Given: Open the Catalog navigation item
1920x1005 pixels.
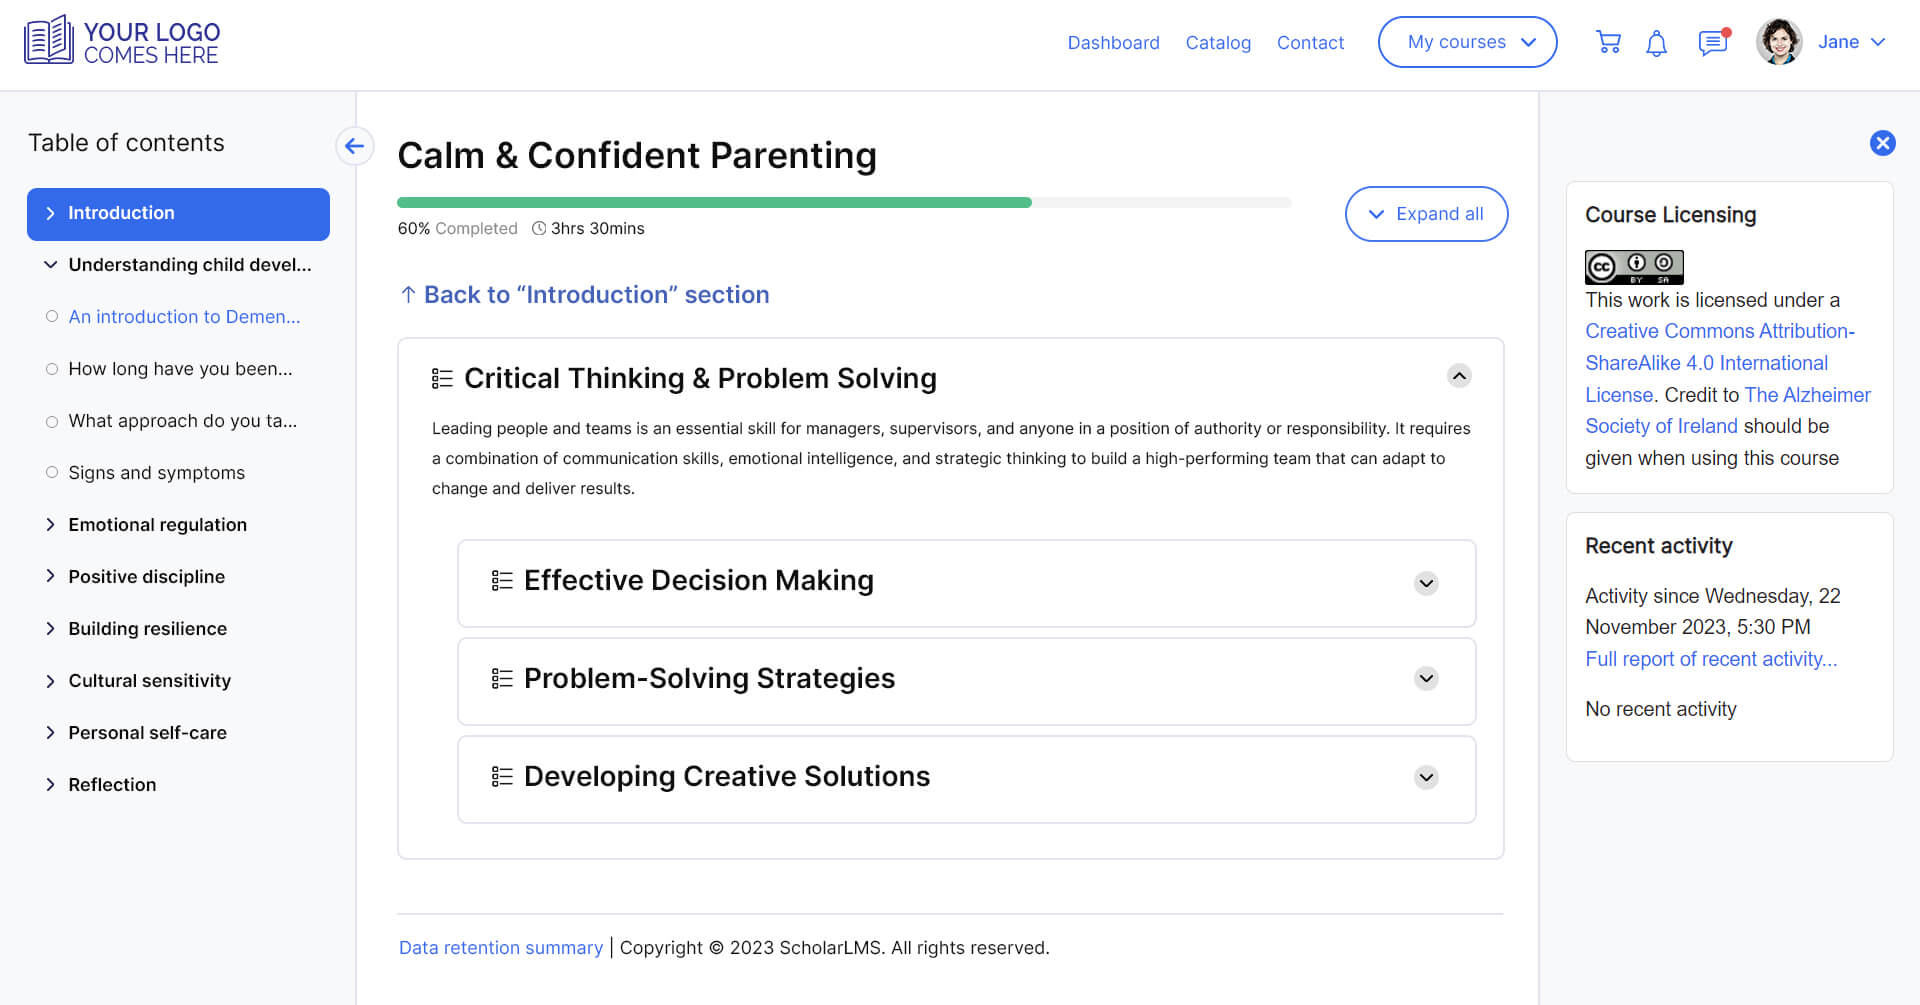Looking at the screenshot, I should coord(1218,42).
